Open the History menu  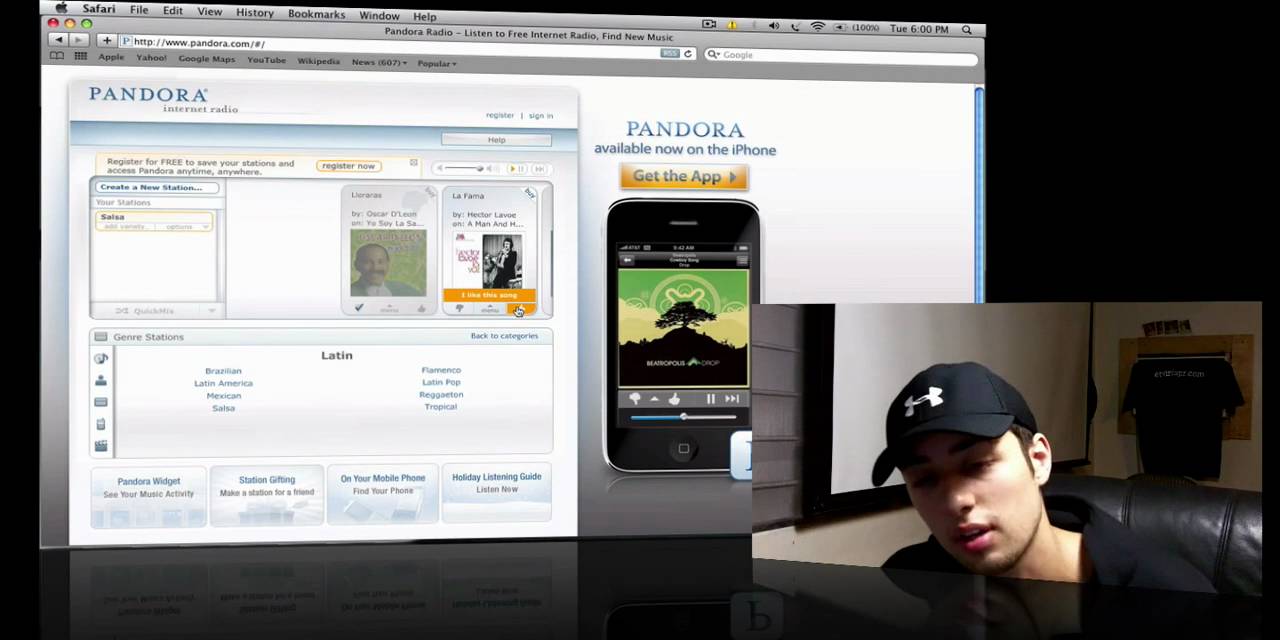[x=255, y=13]
